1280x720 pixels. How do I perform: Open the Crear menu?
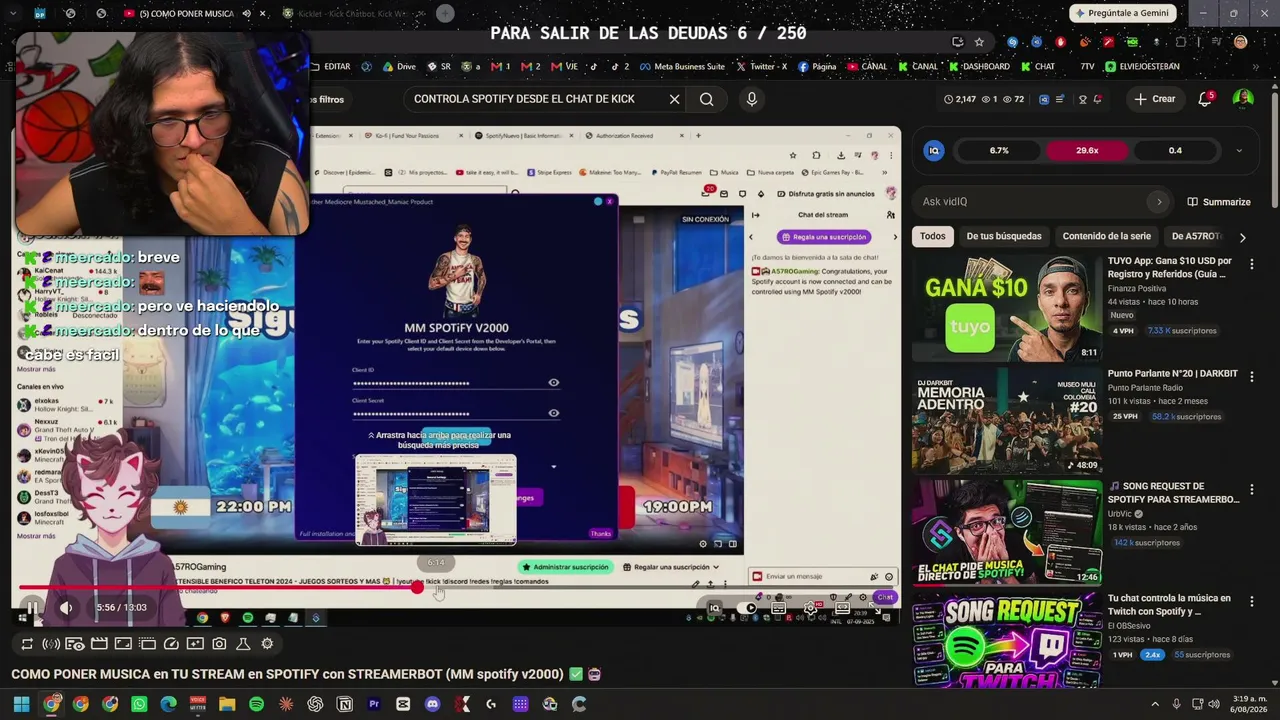tap(1155, 99)
